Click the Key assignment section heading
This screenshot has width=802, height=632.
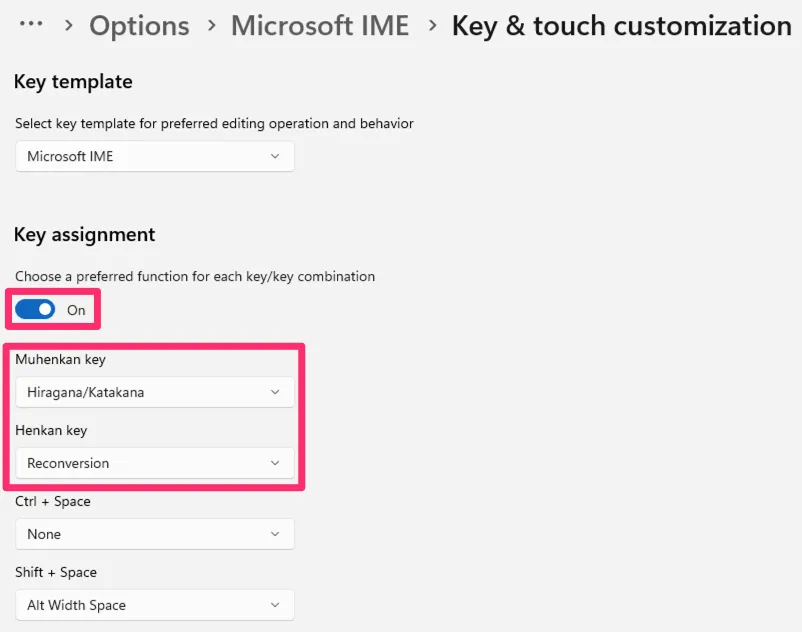point(85,235)
